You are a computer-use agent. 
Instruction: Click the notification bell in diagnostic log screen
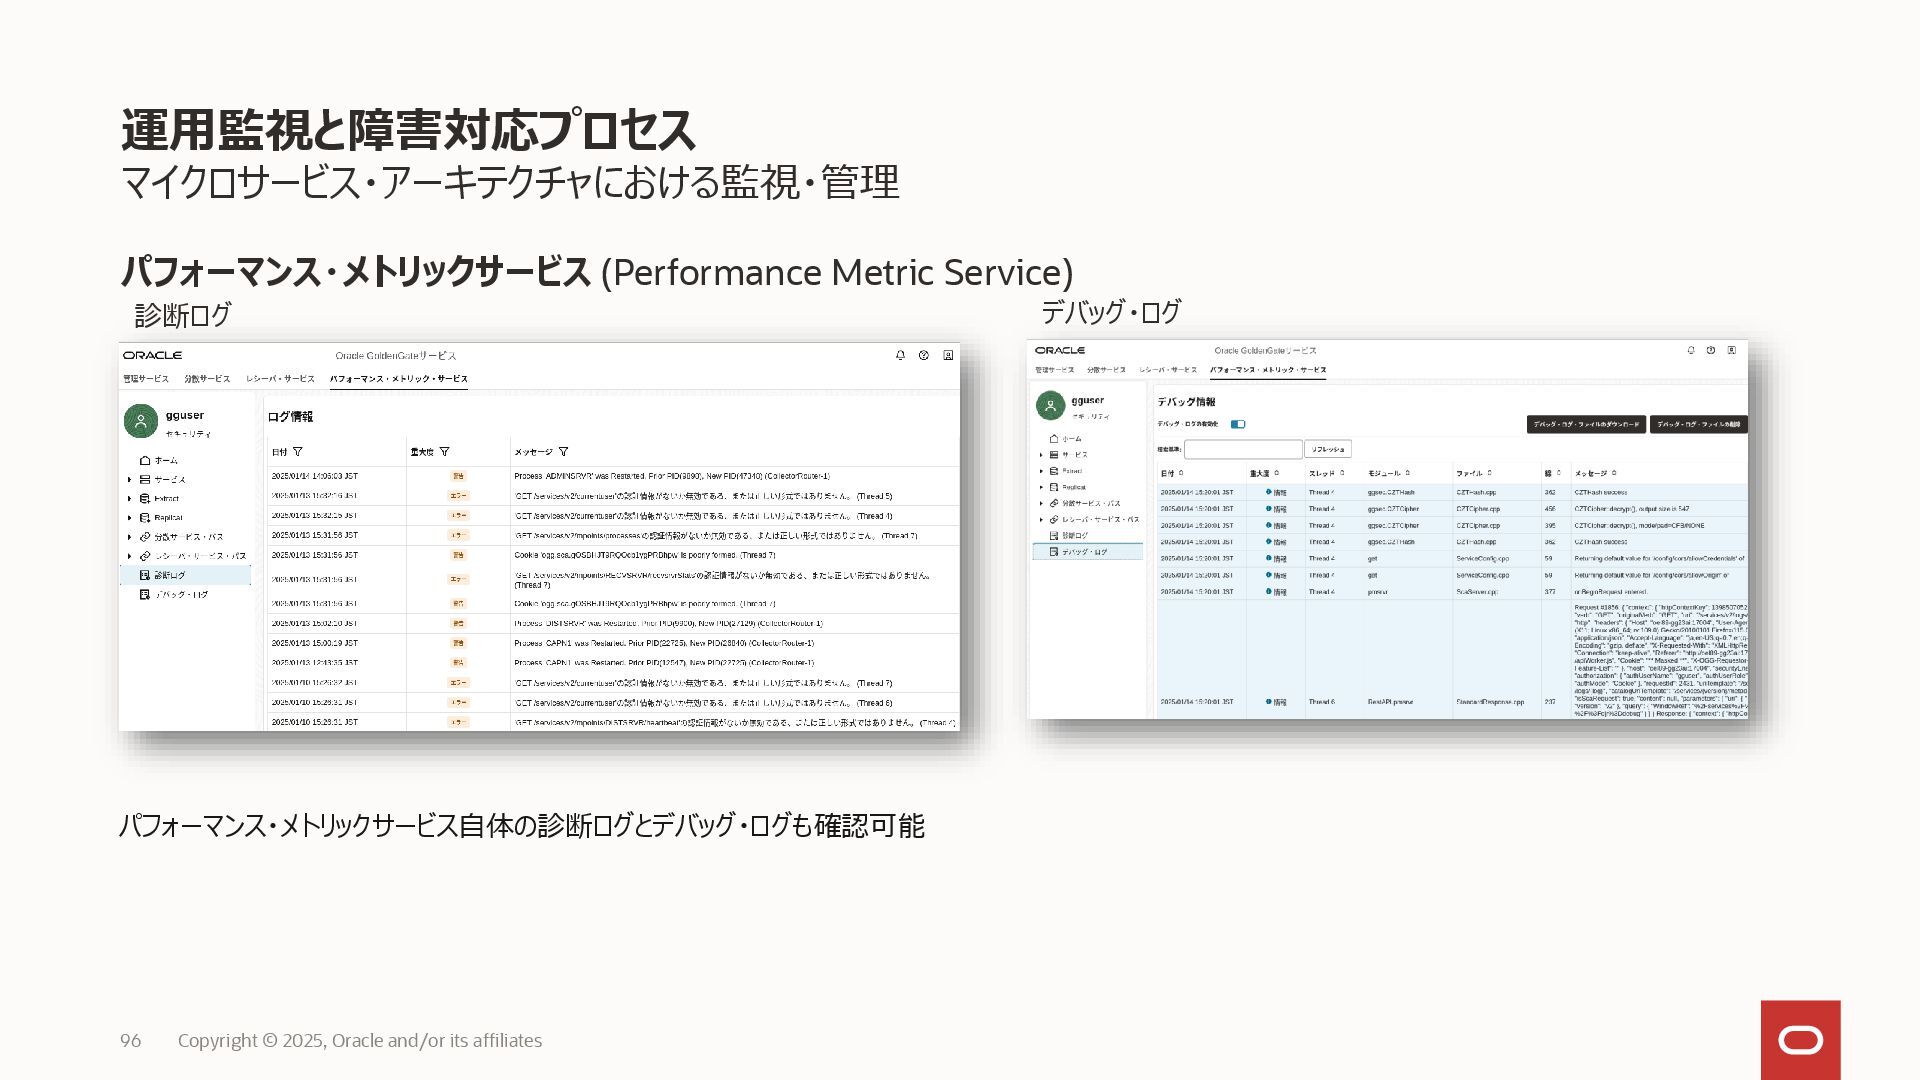[x=900, y=355]
